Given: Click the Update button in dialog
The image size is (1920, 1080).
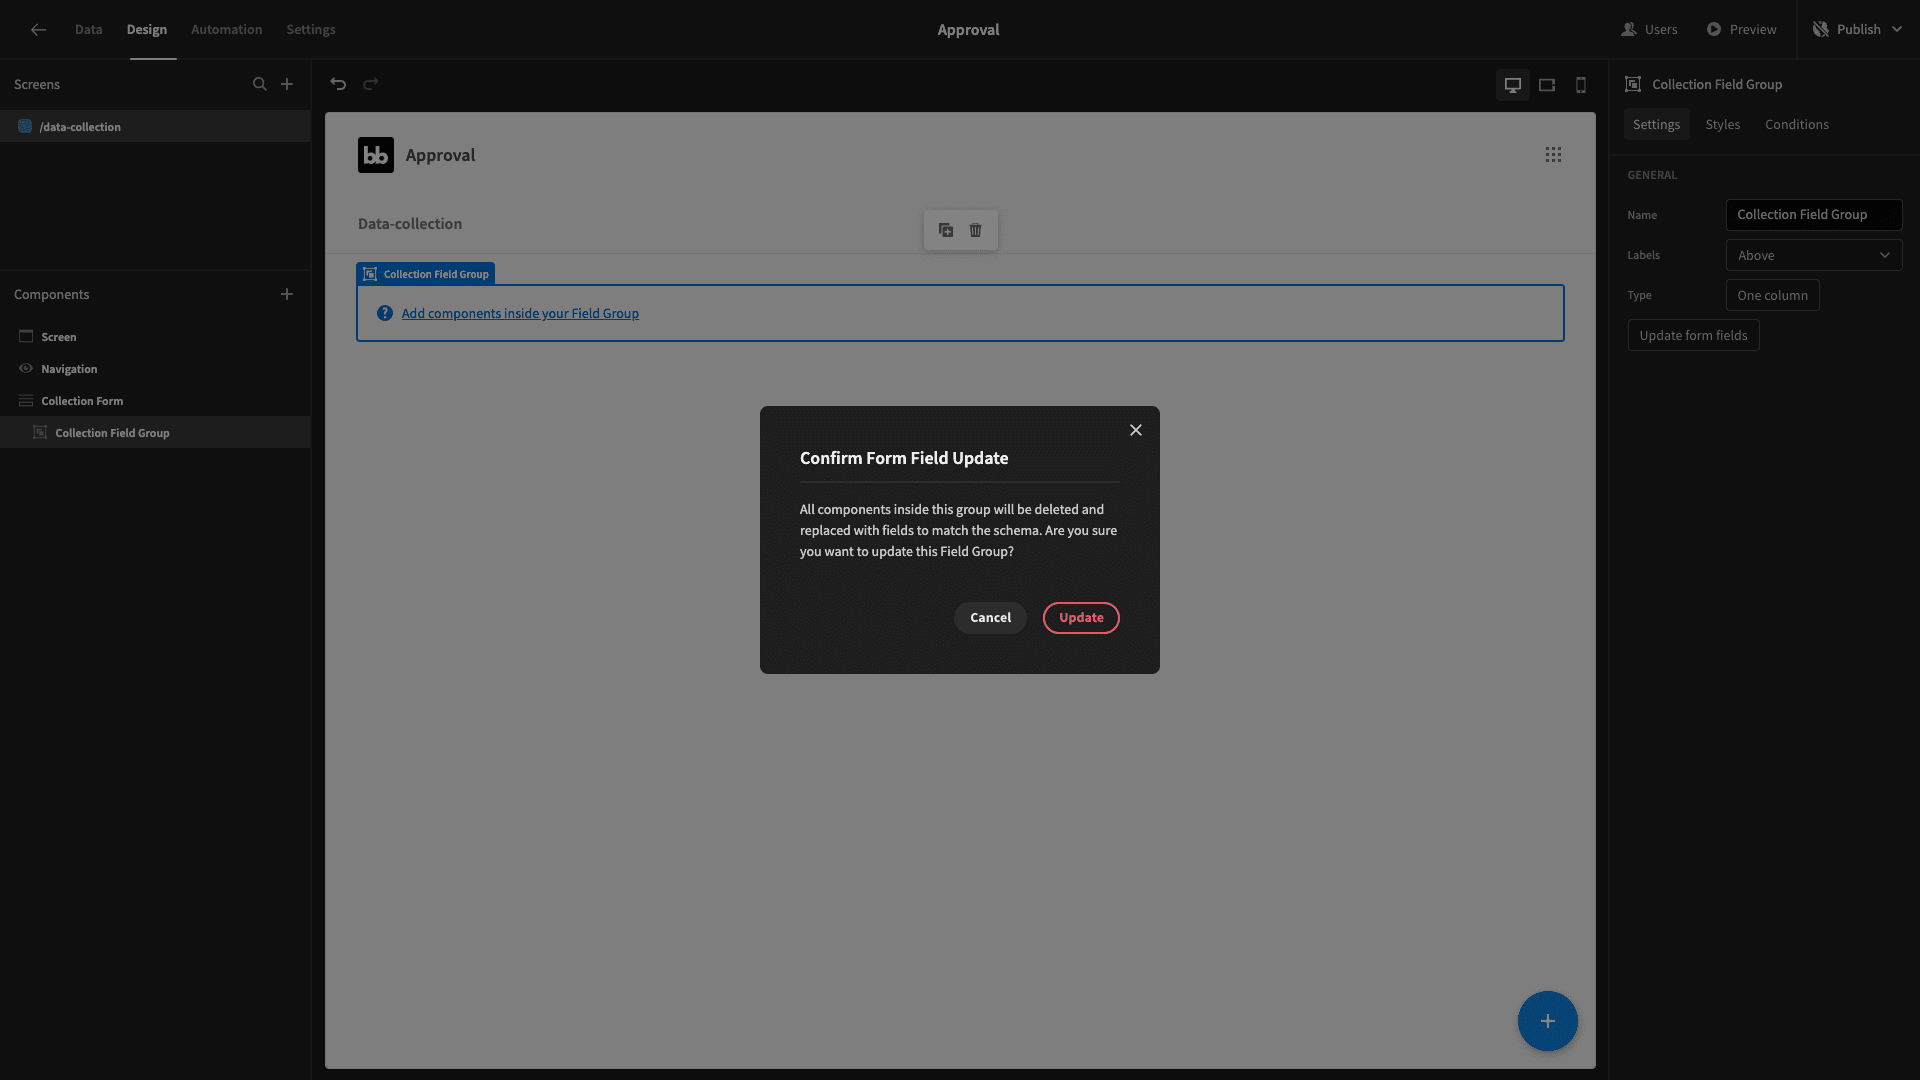Looking at the screenshot, I should (1080, 617).
